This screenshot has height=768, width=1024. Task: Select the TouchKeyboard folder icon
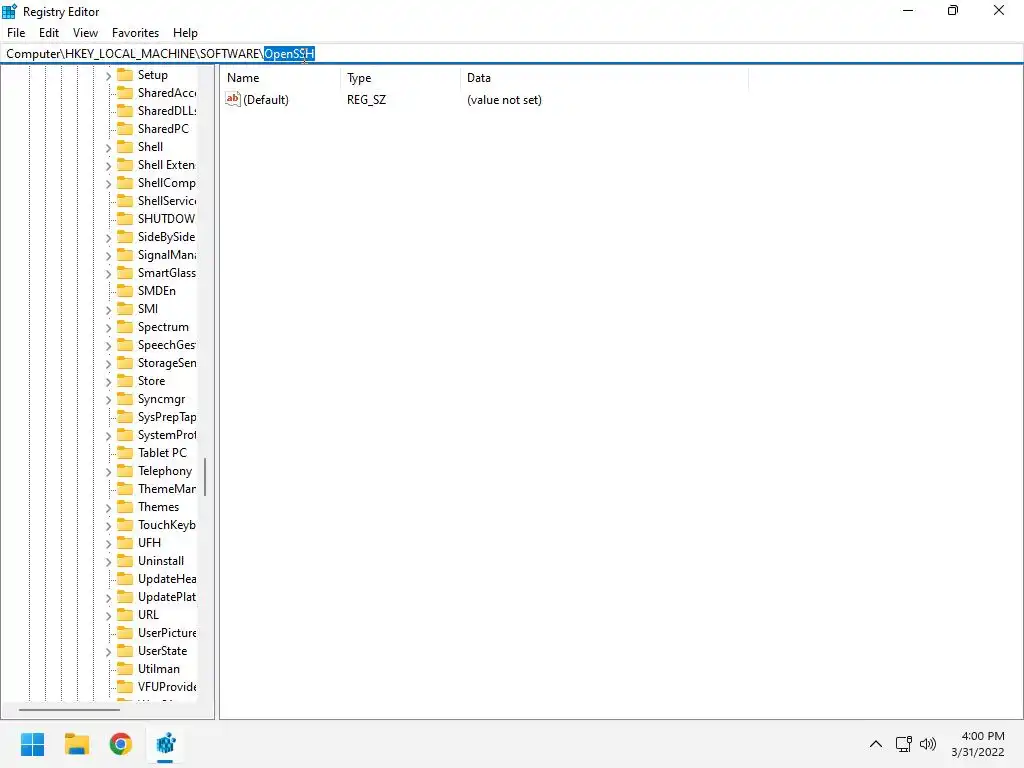click(125, 524)
